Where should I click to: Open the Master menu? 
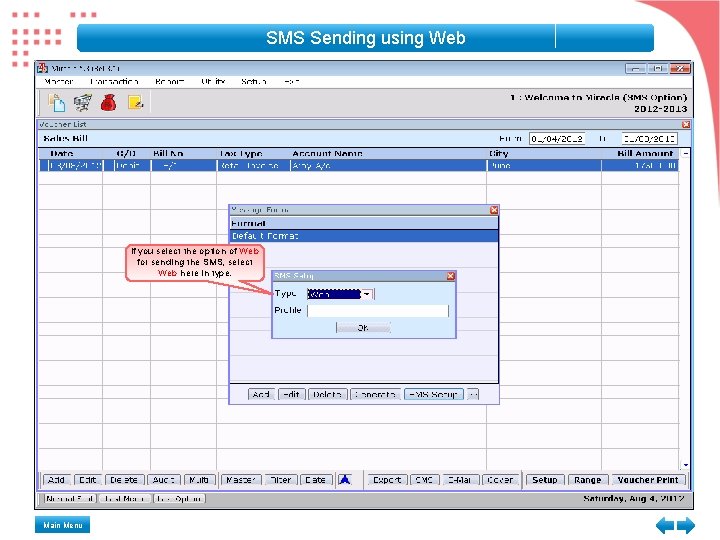59,81
